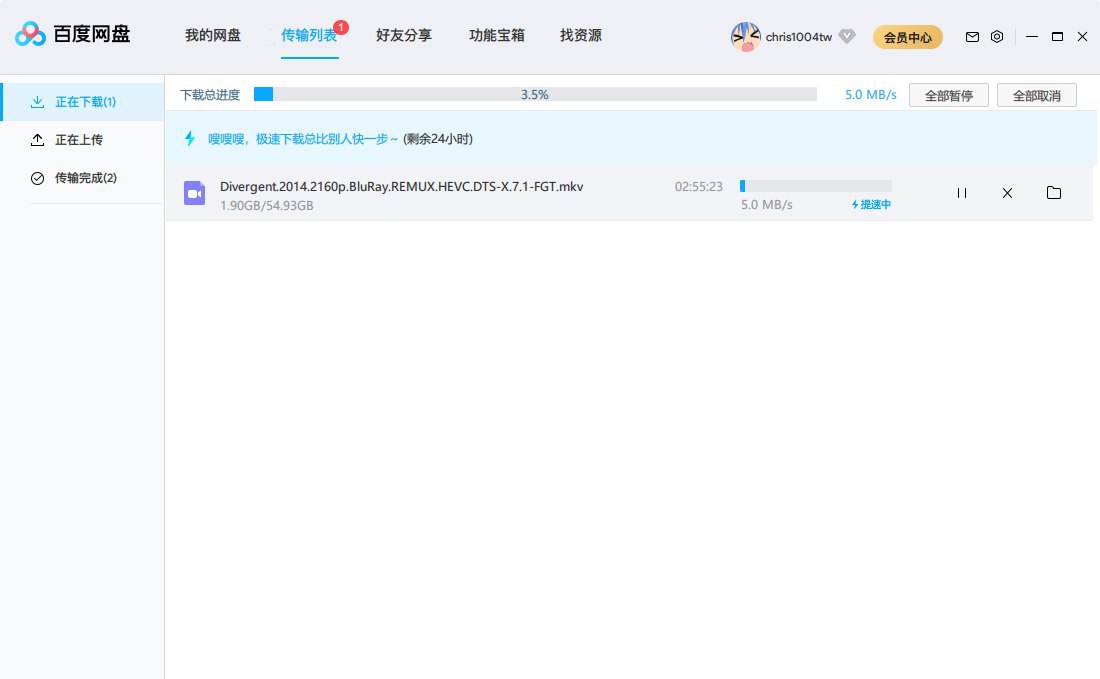Open the 会员中心 button
Screen dimensions: 1100x679
(x=908, y=37)
